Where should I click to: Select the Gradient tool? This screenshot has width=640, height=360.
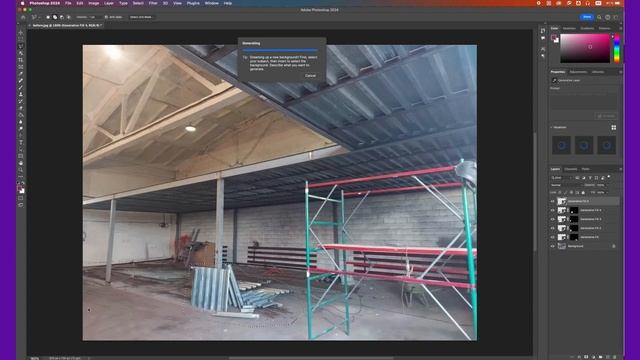click(x=21, y=116)
